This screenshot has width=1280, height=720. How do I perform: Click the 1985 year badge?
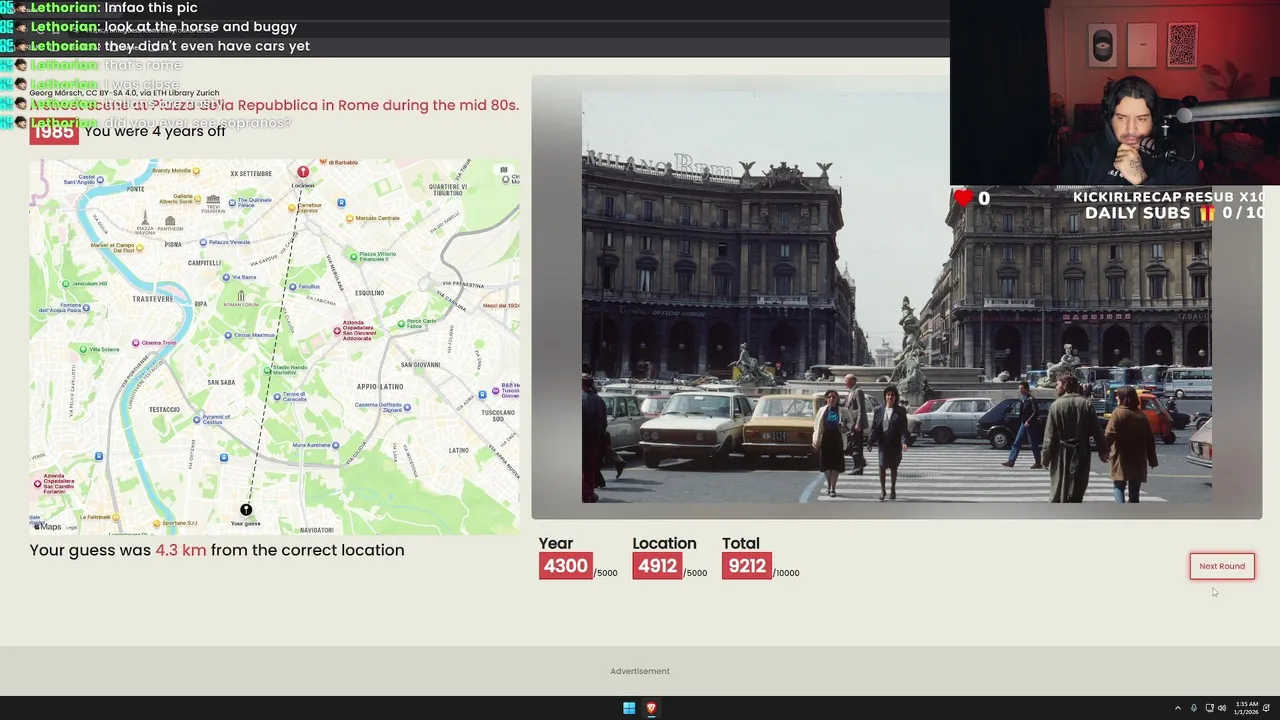point(54,132)
